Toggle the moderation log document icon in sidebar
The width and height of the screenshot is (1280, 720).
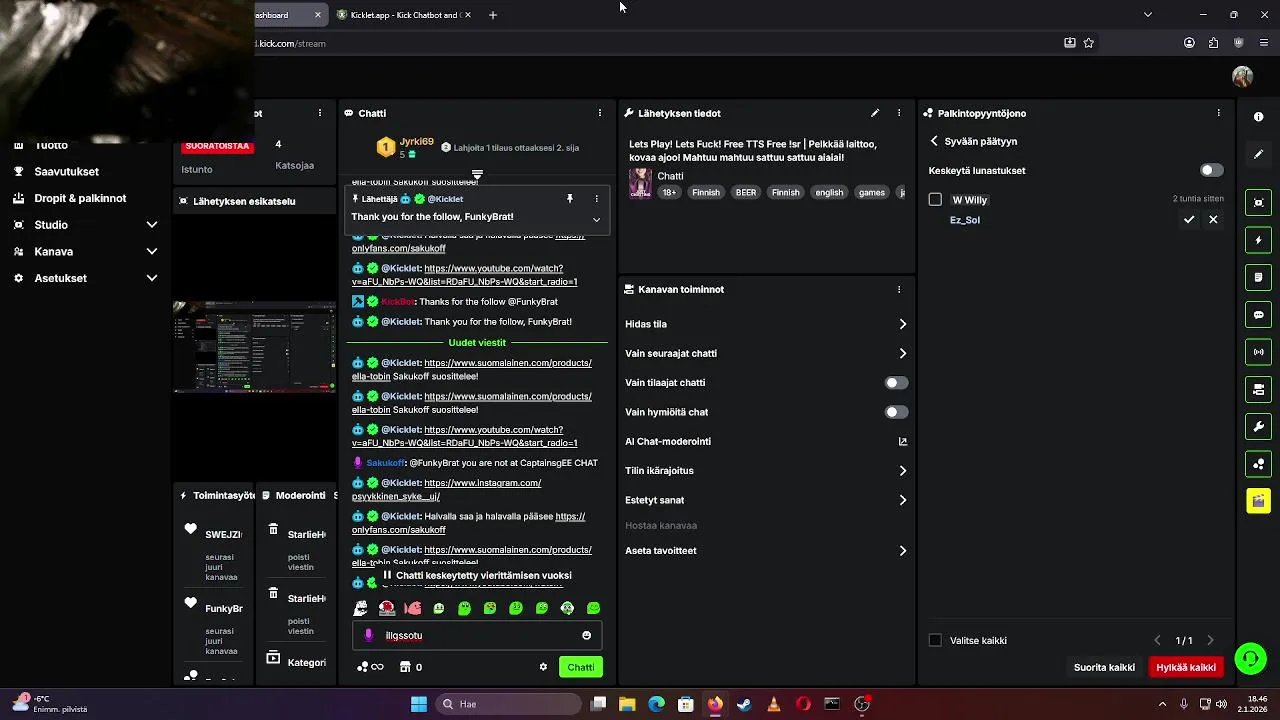click(1258, 277)
